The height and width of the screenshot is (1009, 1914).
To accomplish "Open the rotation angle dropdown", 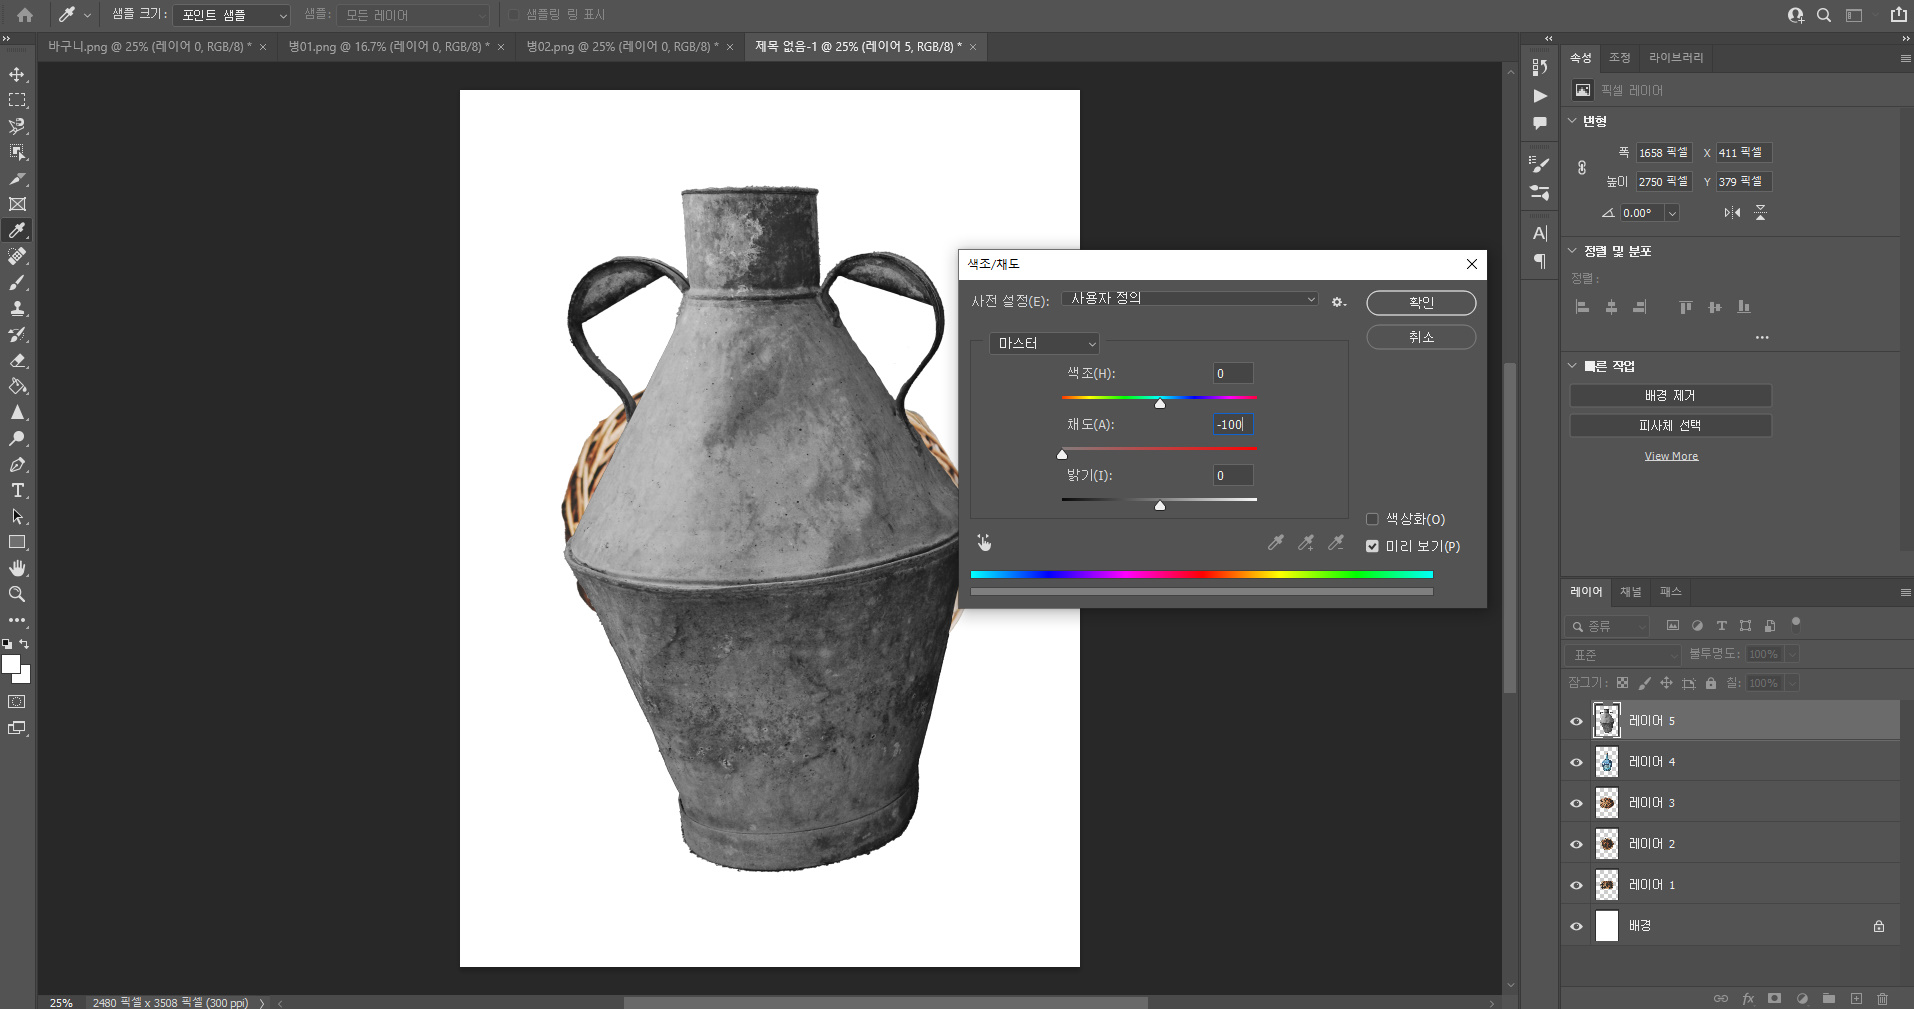I will pyautogui.click(x=1672, y=213).
